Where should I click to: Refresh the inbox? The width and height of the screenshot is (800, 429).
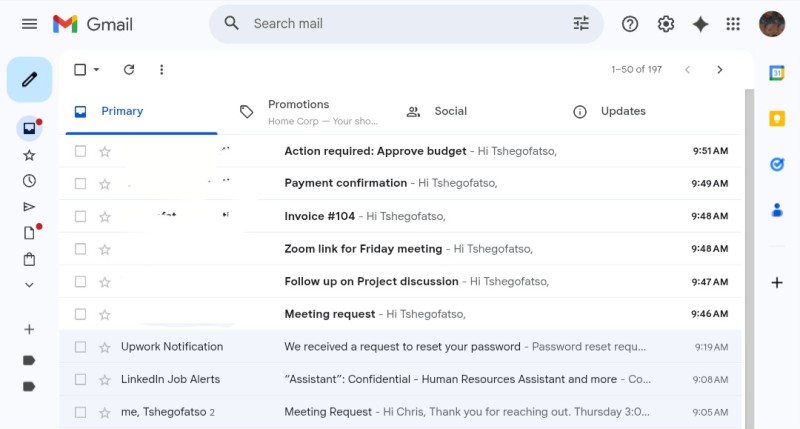coord(128,70)
